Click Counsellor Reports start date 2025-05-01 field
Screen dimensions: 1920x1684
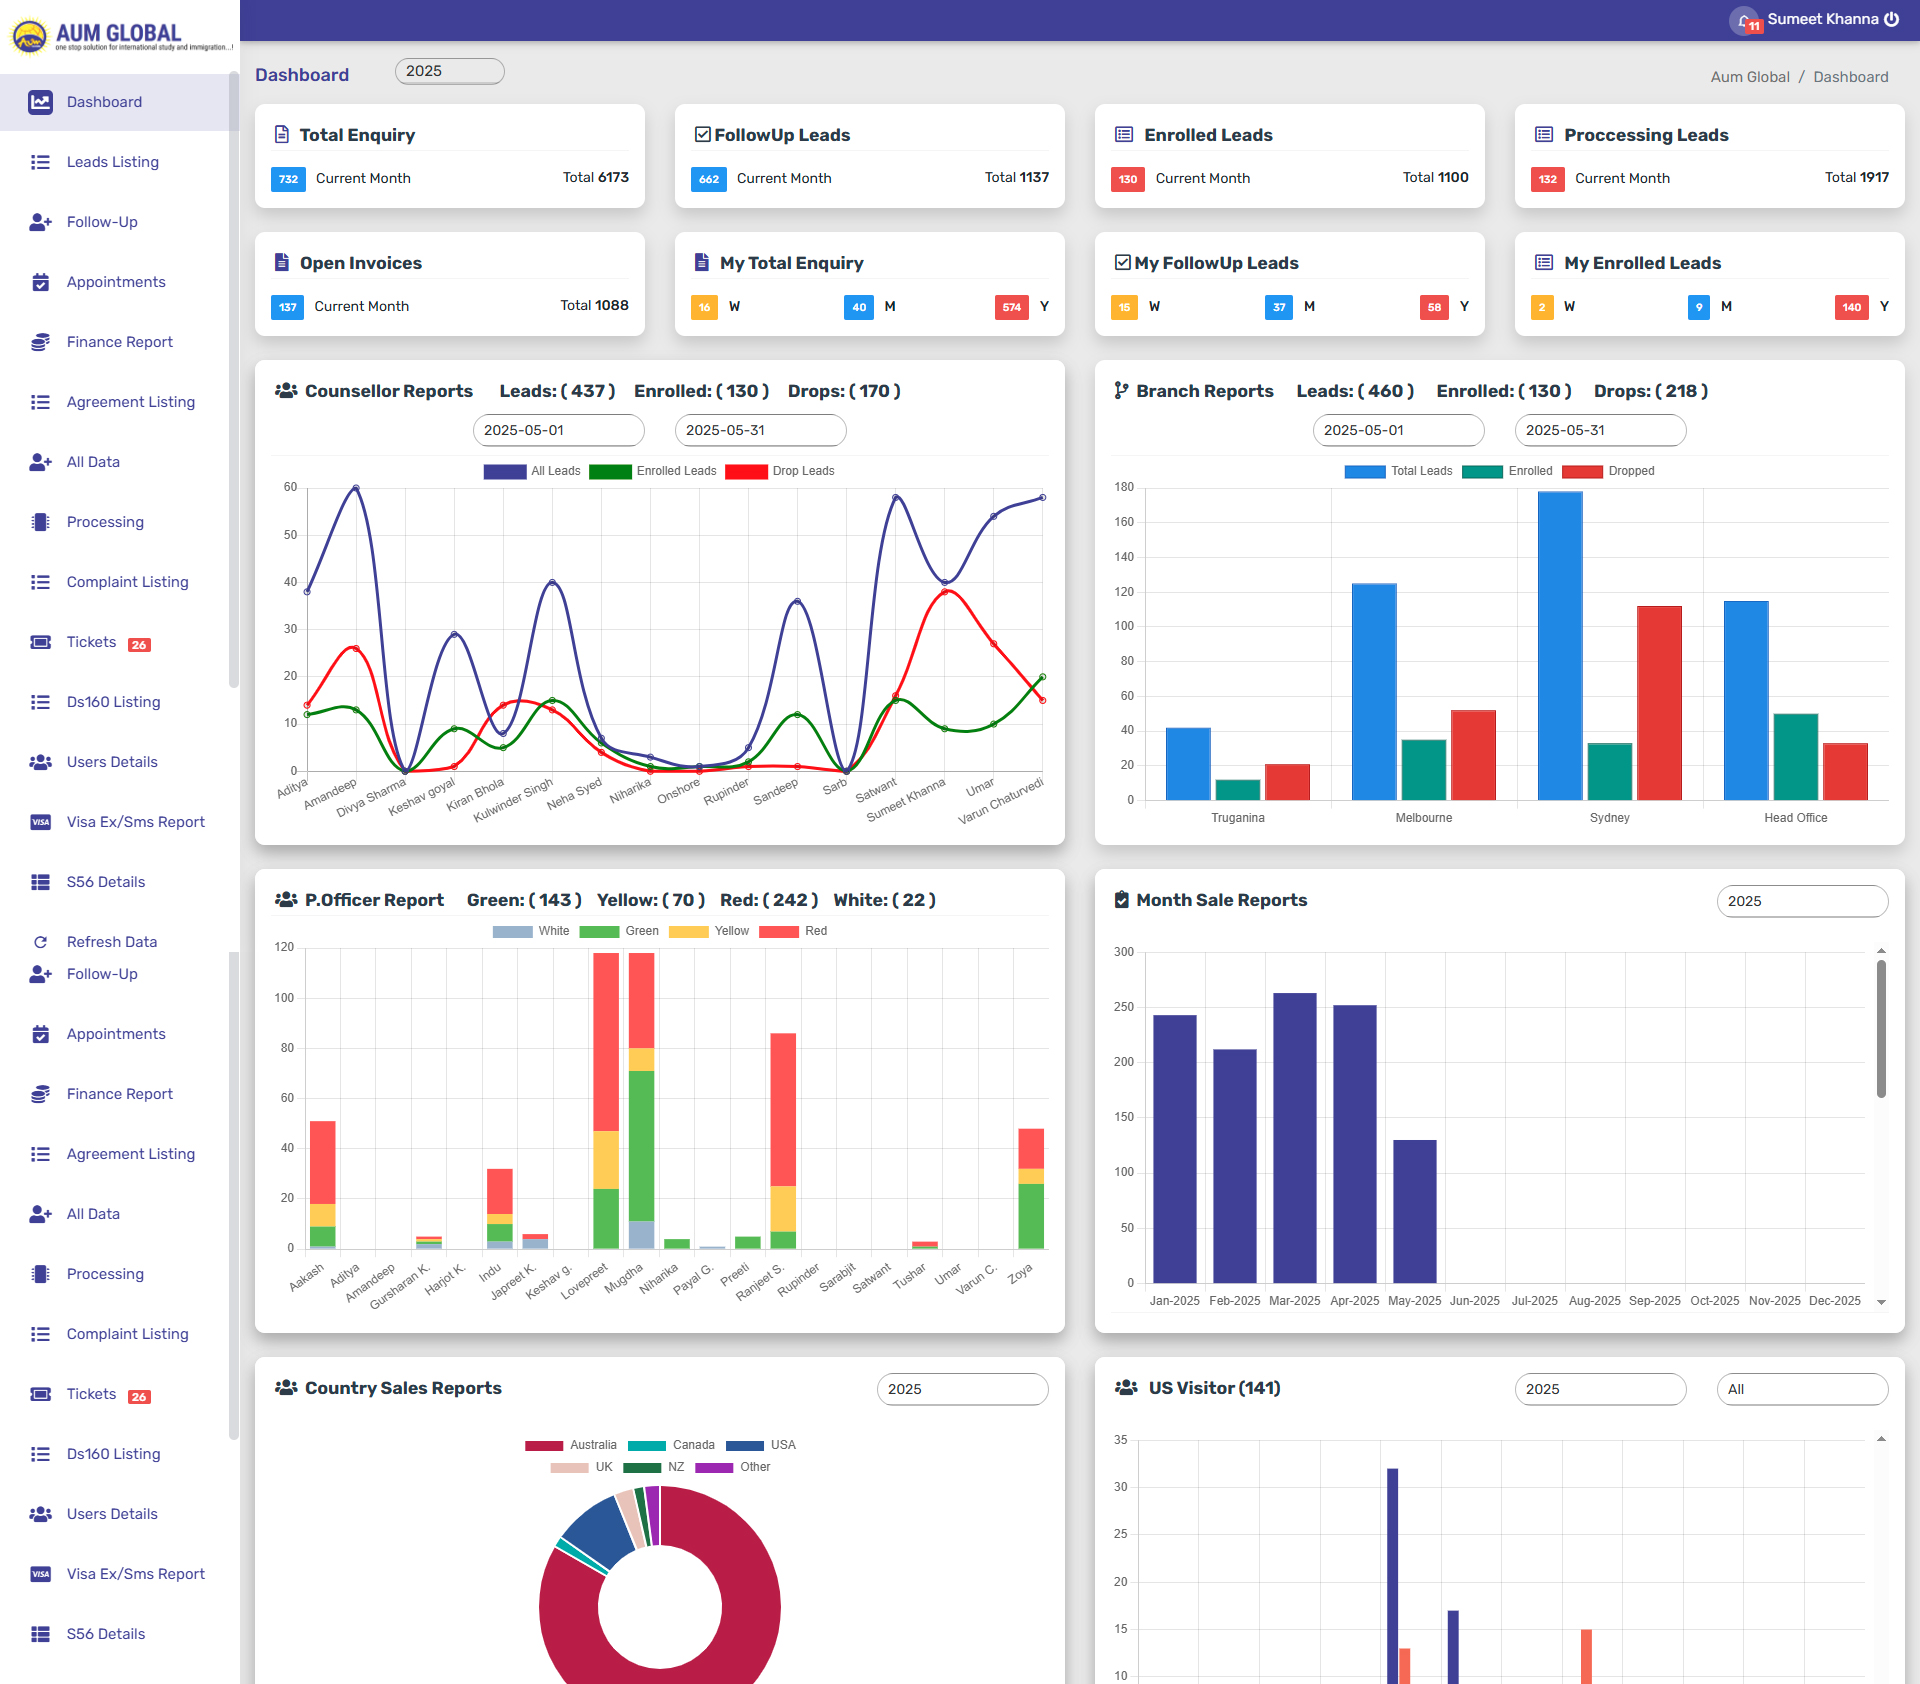[558, 430]
